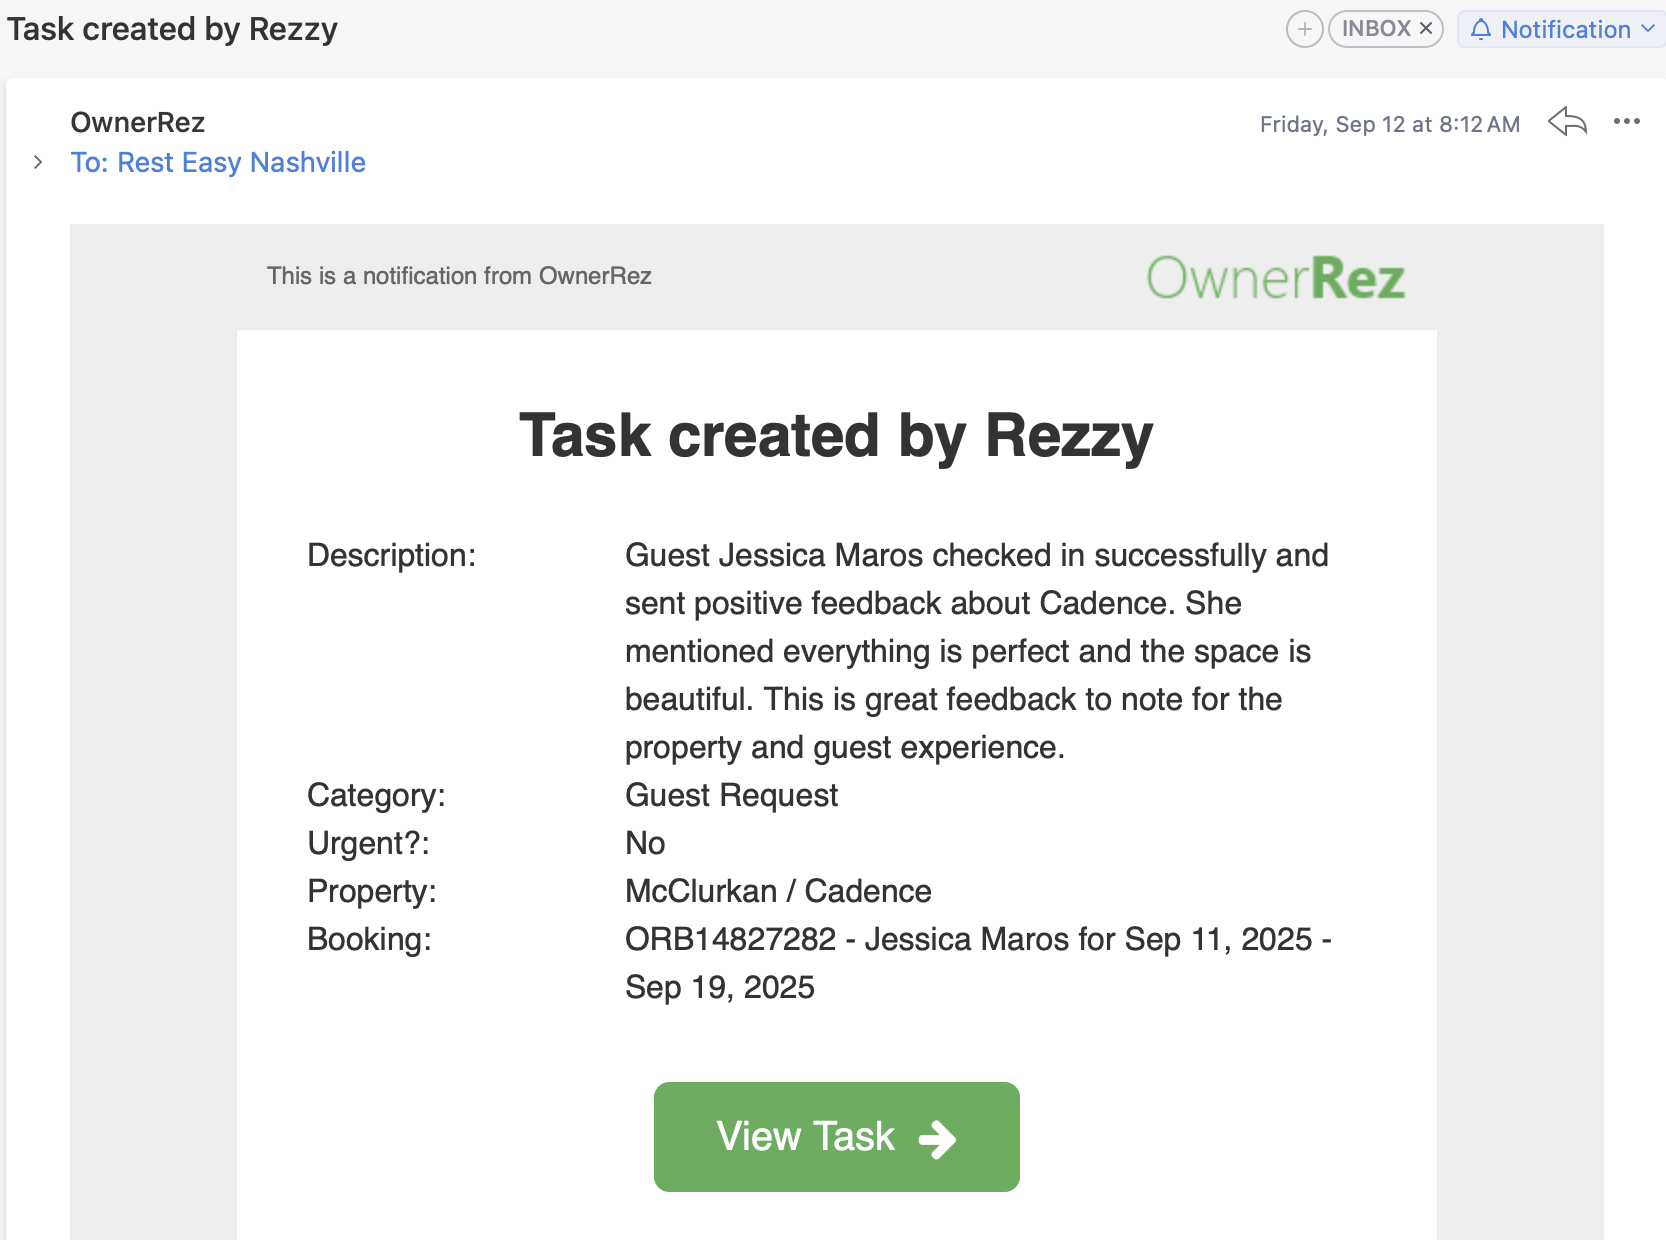Image resolution: width=1666 pixels, height=1240 pixels.
Task: Click the bell icon beside Notification
Action: coord(1481,29)
